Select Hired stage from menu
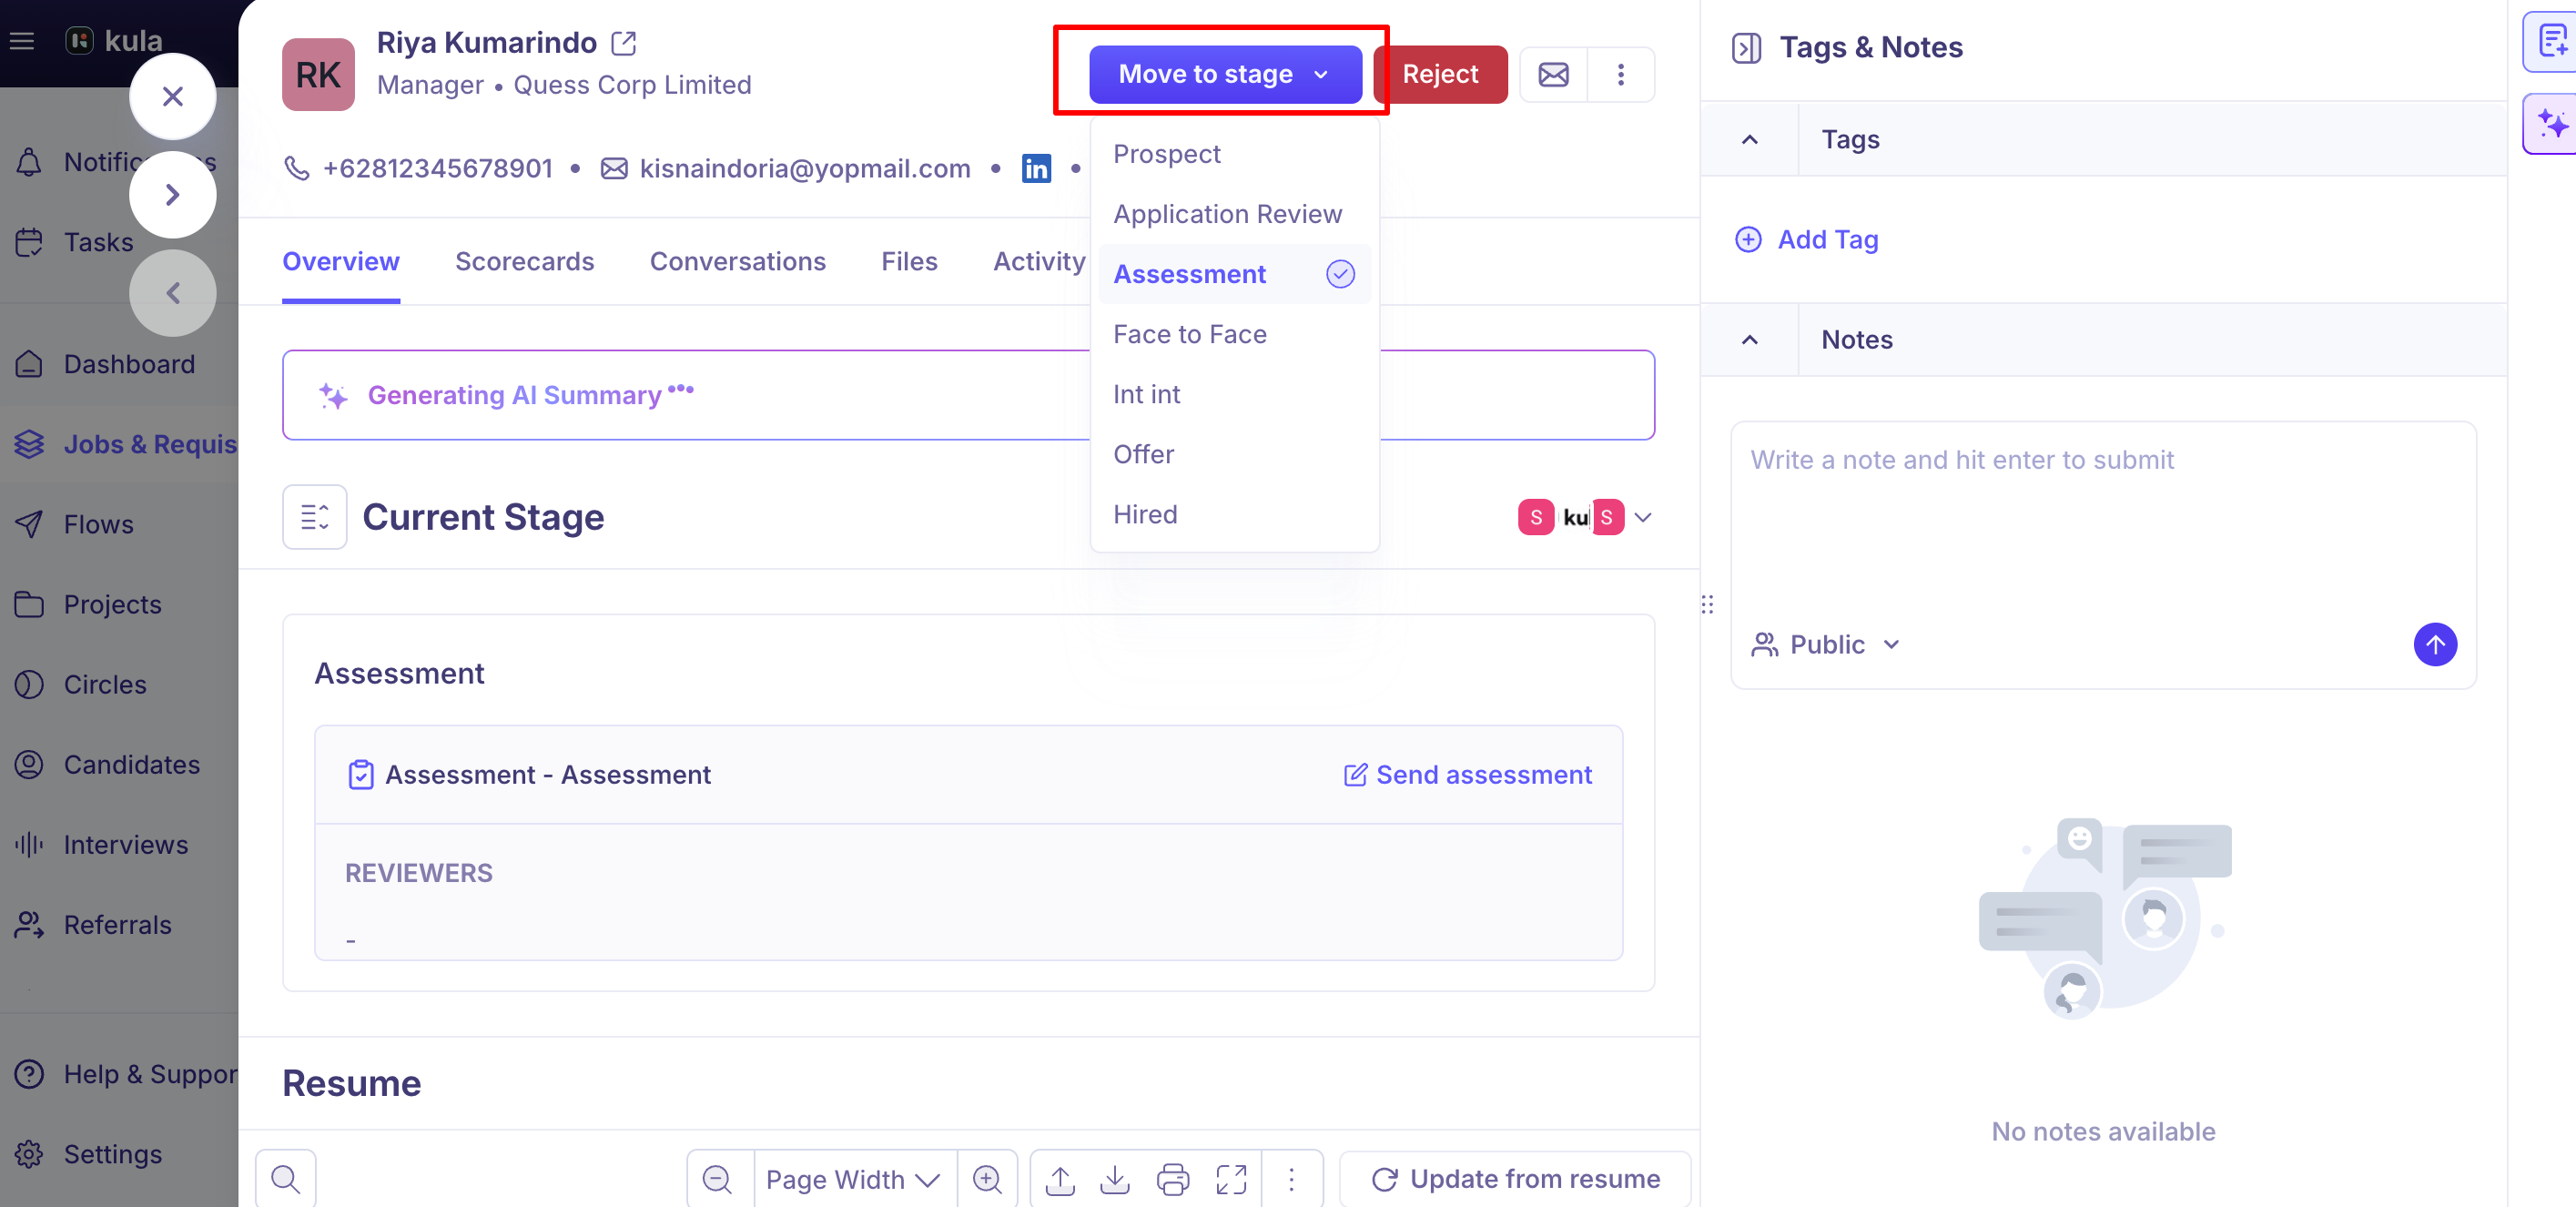Screen dimensions: 2576x1207 1234,514
